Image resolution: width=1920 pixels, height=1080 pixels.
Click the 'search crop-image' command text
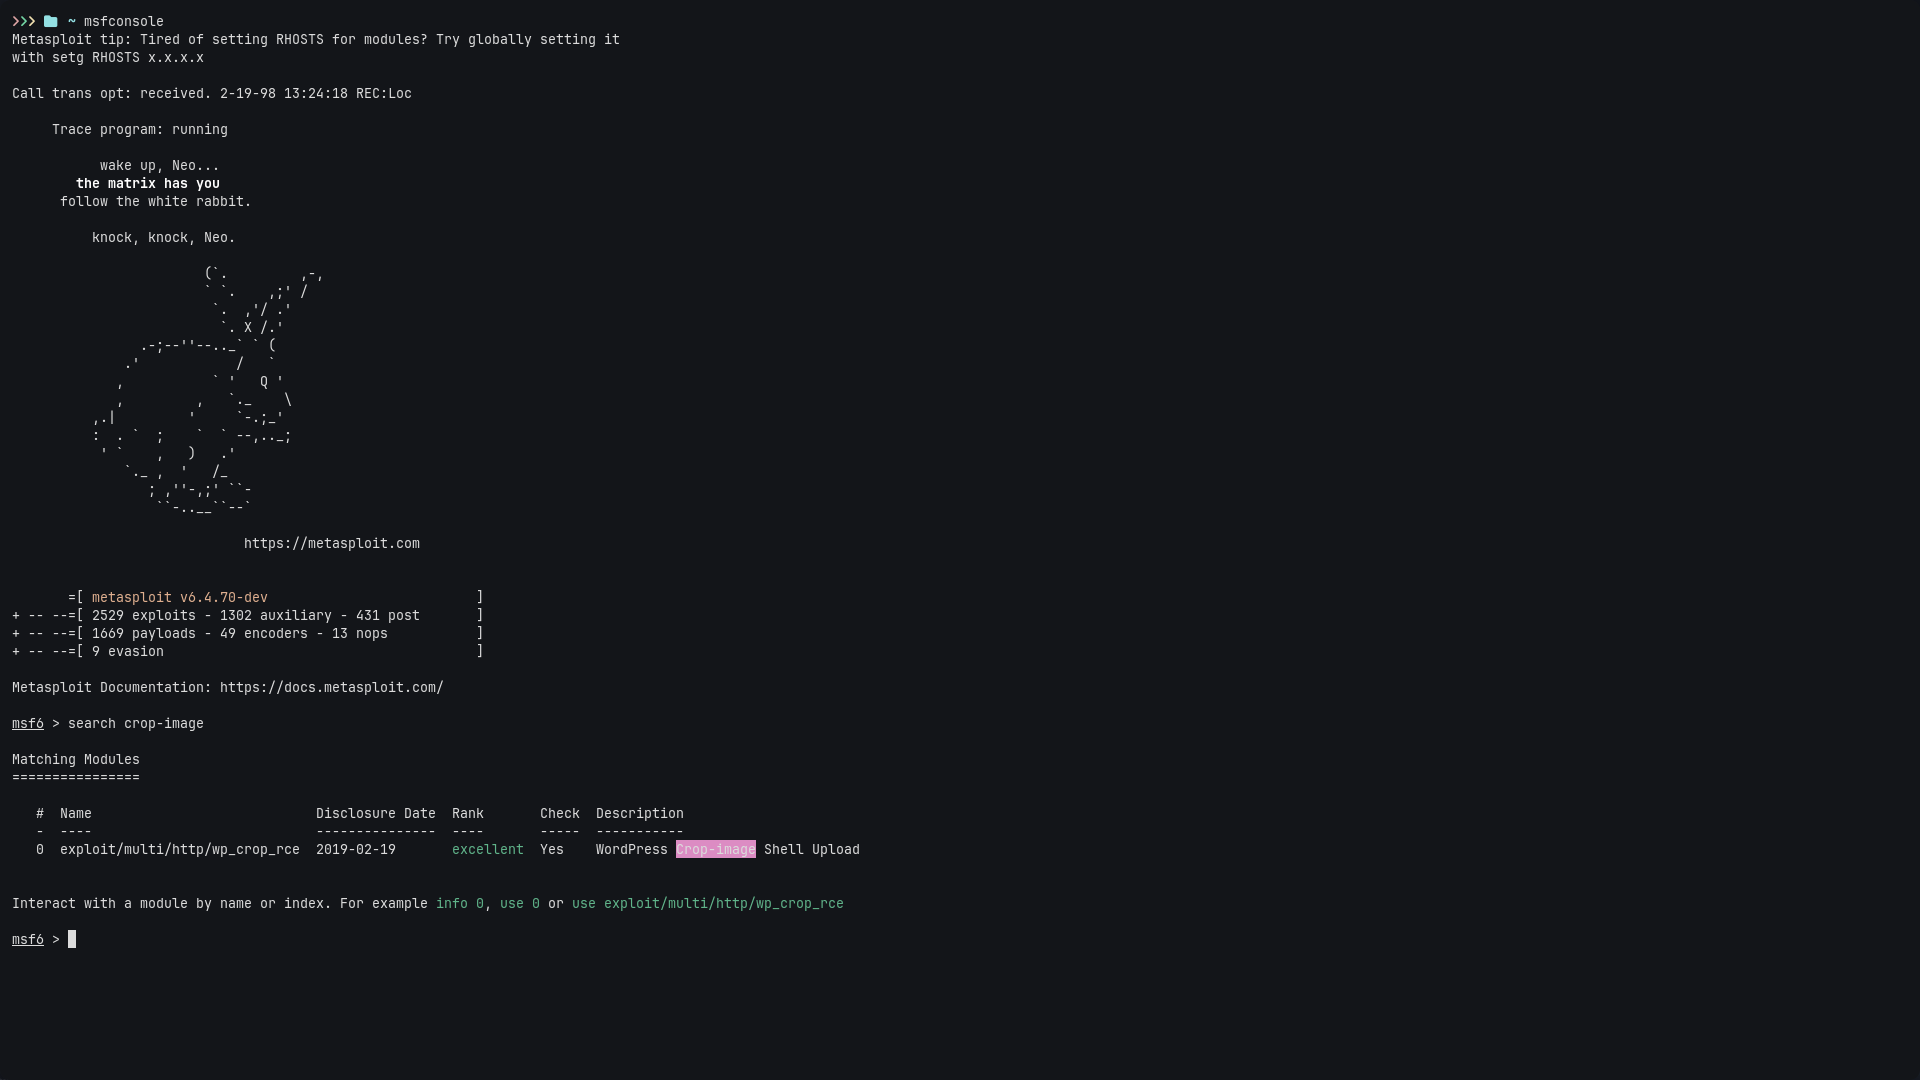tap(135, 724)
